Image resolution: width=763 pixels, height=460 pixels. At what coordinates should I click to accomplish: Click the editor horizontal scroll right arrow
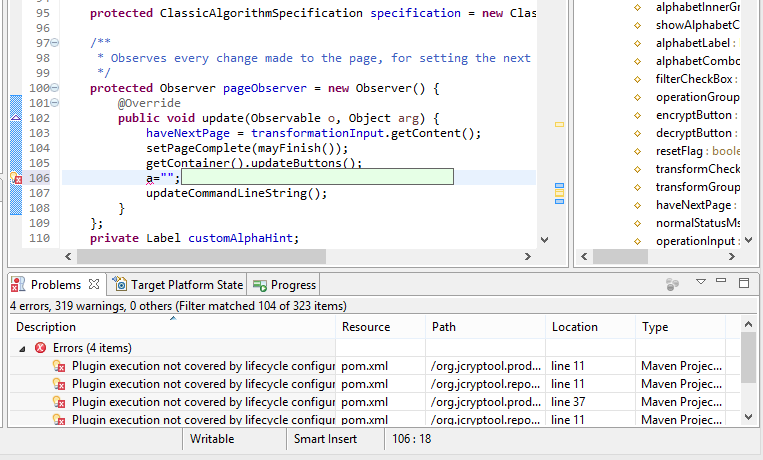[x=527, y=257]
